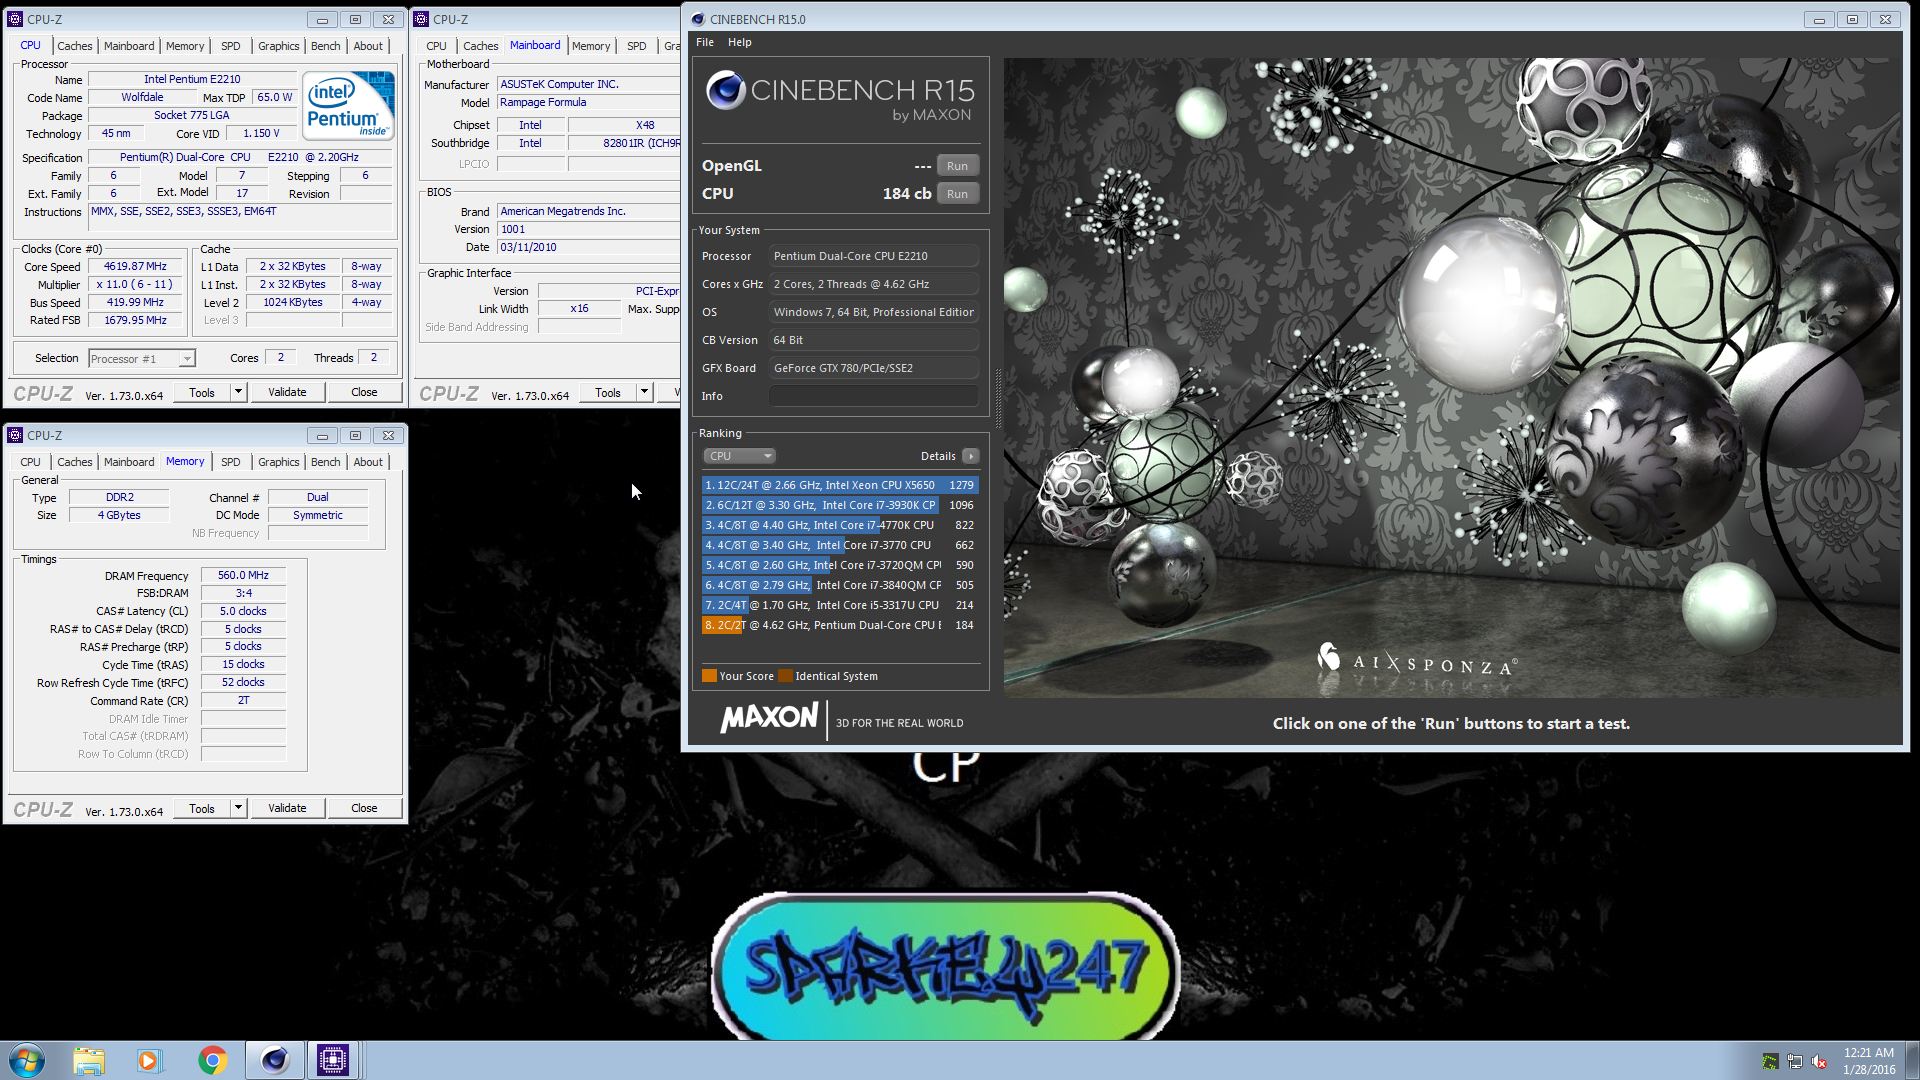Click the volume muted tray icon
The width and height of the screenshot is (1920, 1080).
(x=1819, y=1061)
